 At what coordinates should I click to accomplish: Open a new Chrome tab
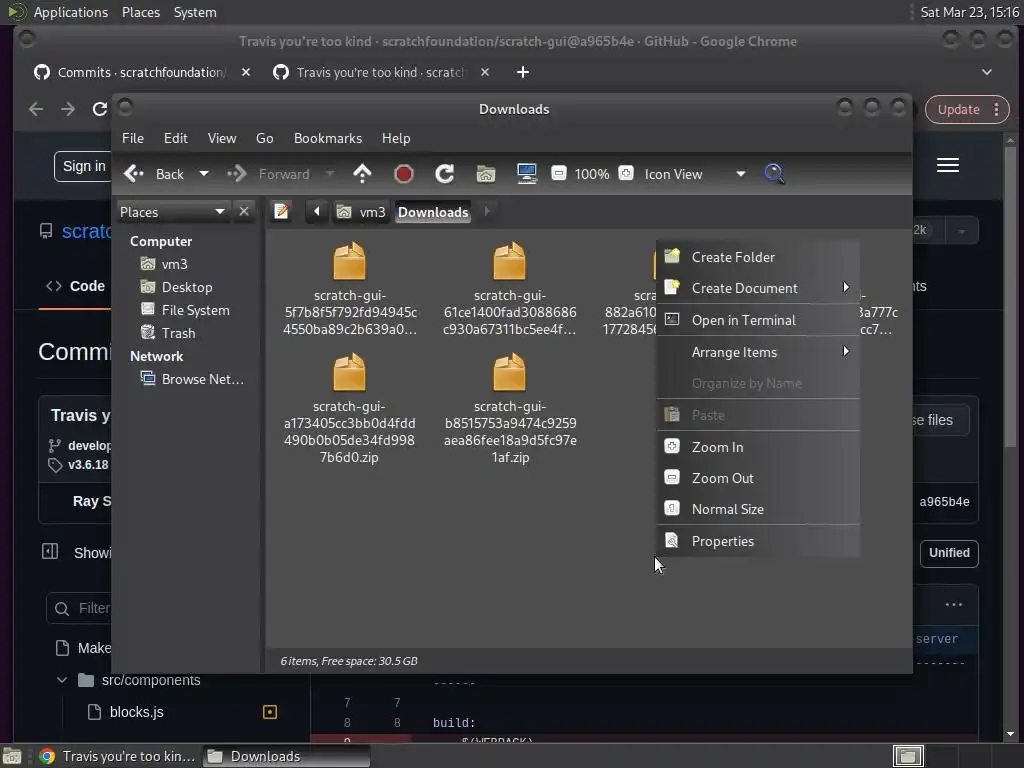522,72
